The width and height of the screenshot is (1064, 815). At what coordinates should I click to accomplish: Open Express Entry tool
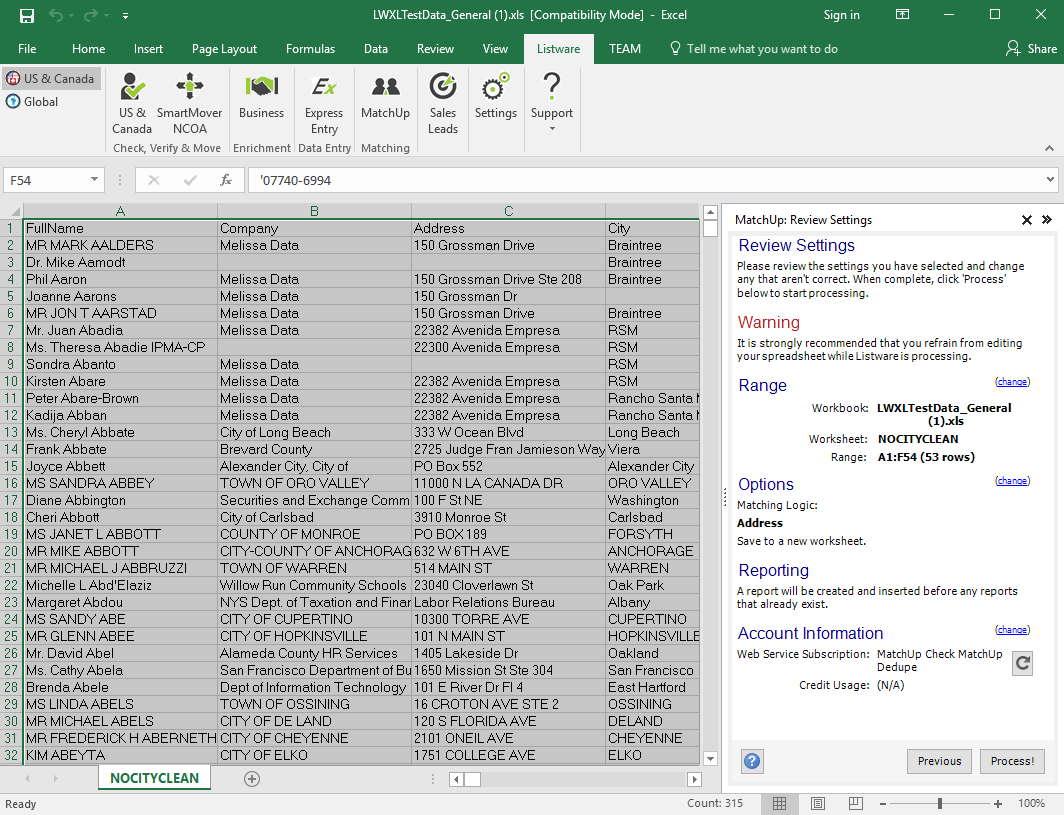(x=324, y=103)
